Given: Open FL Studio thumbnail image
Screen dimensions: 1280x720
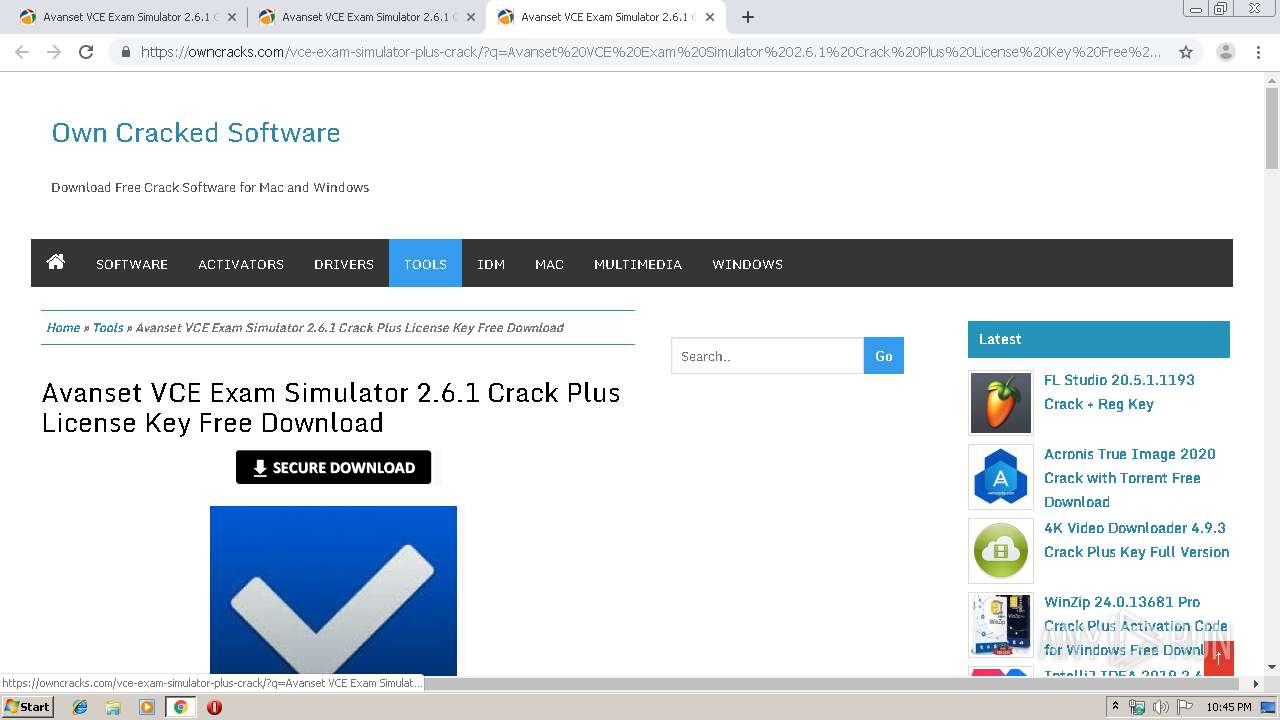Looking at the screenshot, I should point(1001,403).
